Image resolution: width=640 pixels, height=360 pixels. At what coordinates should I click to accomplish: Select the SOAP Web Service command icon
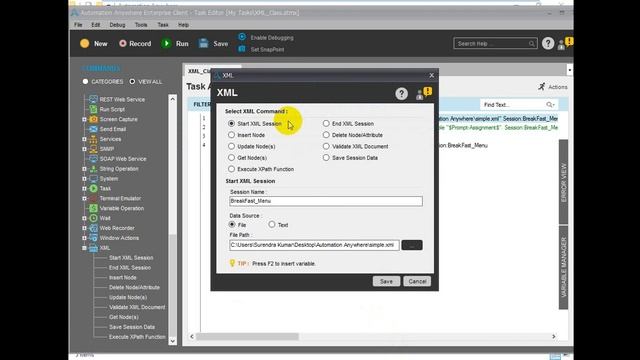pyautogui.click(x=93, y=159)
